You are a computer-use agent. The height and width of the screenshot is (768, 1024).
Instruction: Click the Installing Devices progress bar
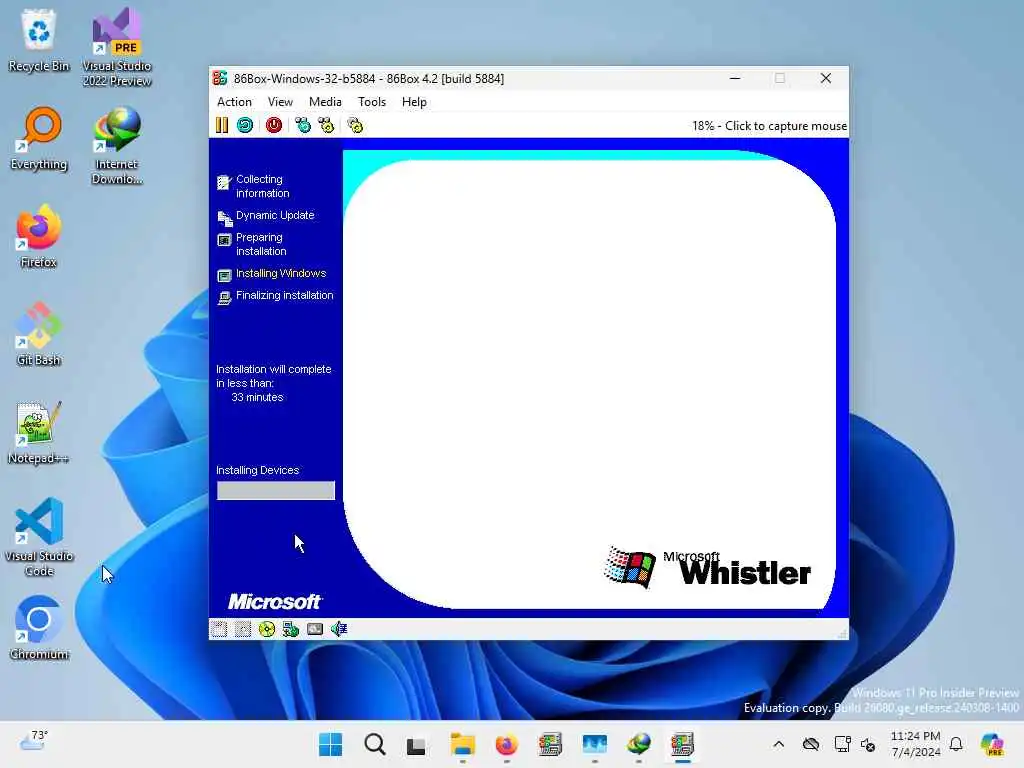276,490
